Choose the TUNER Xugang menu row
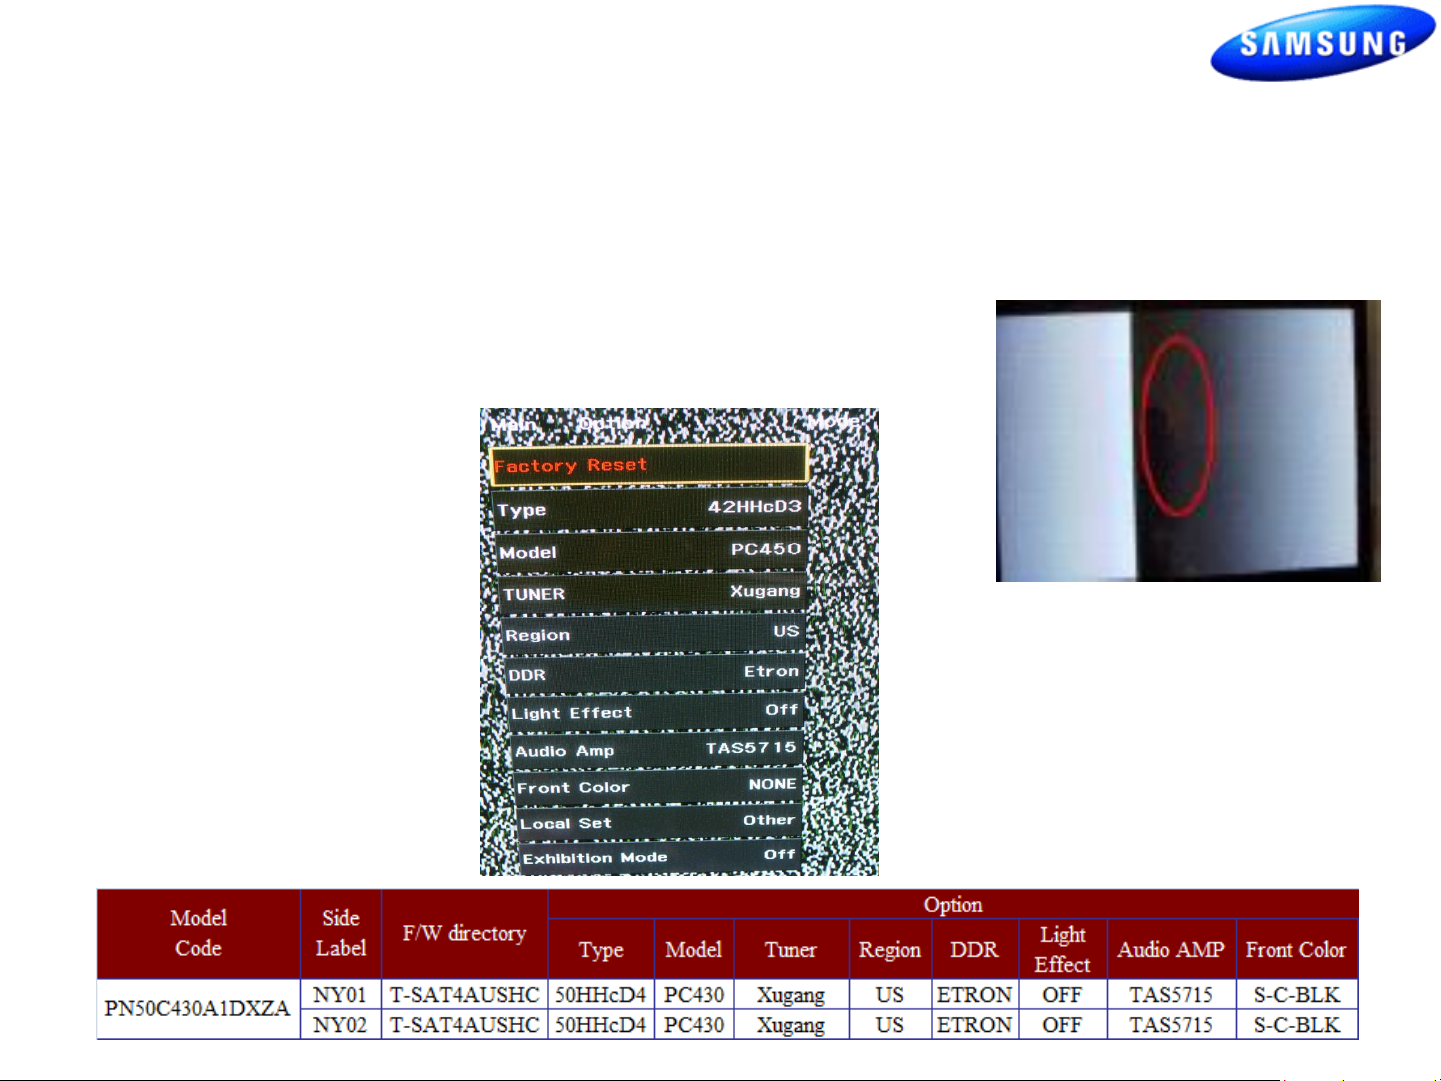Viewport: 1441px width, 1081px height. (652, 592)
